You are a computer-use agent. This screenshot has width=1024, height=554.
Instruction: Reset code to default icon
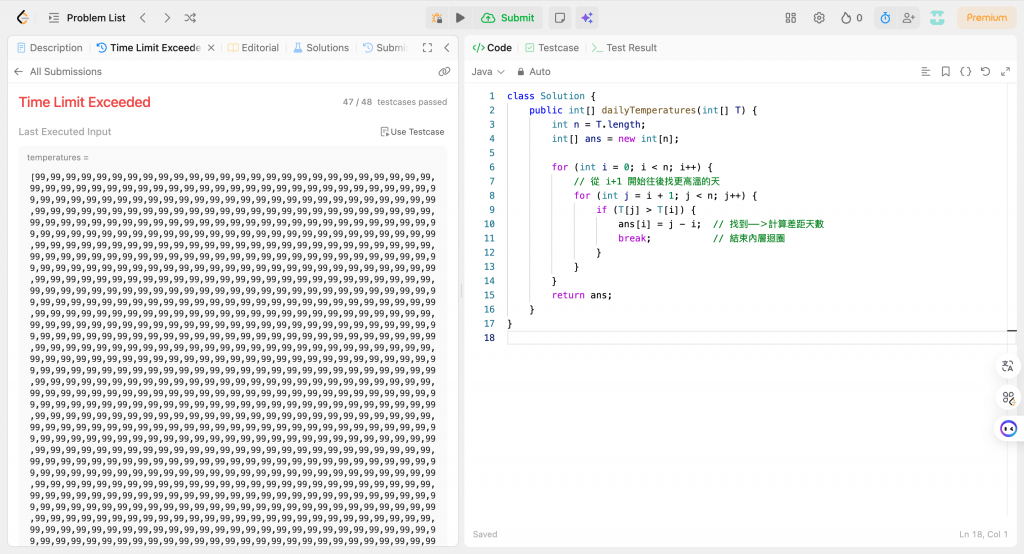pyautogui.click(x=985, y=71)
